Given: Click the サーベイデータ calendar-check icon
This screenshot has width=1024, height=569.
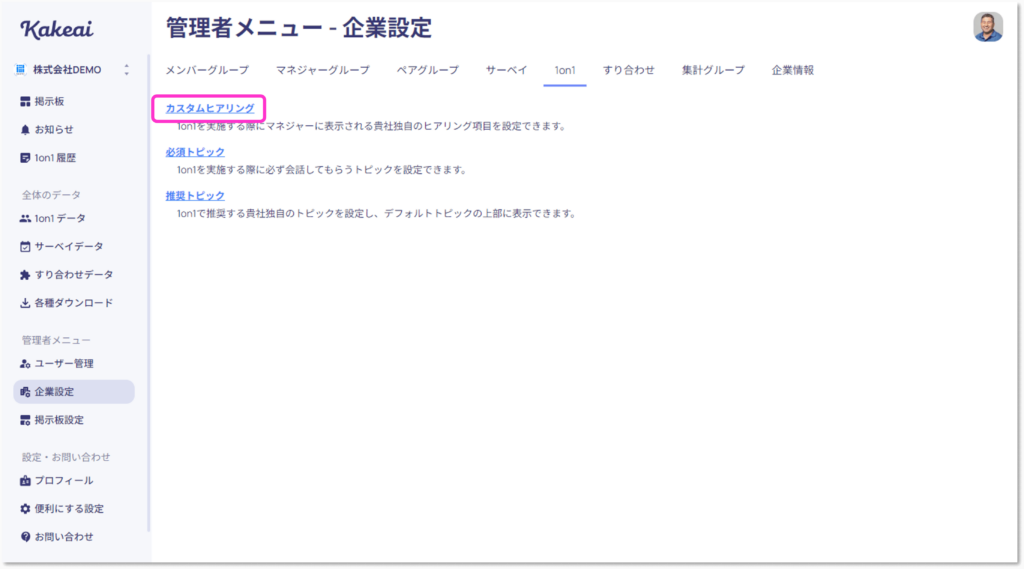Looking at the screenshot, I should pos(25,246).
